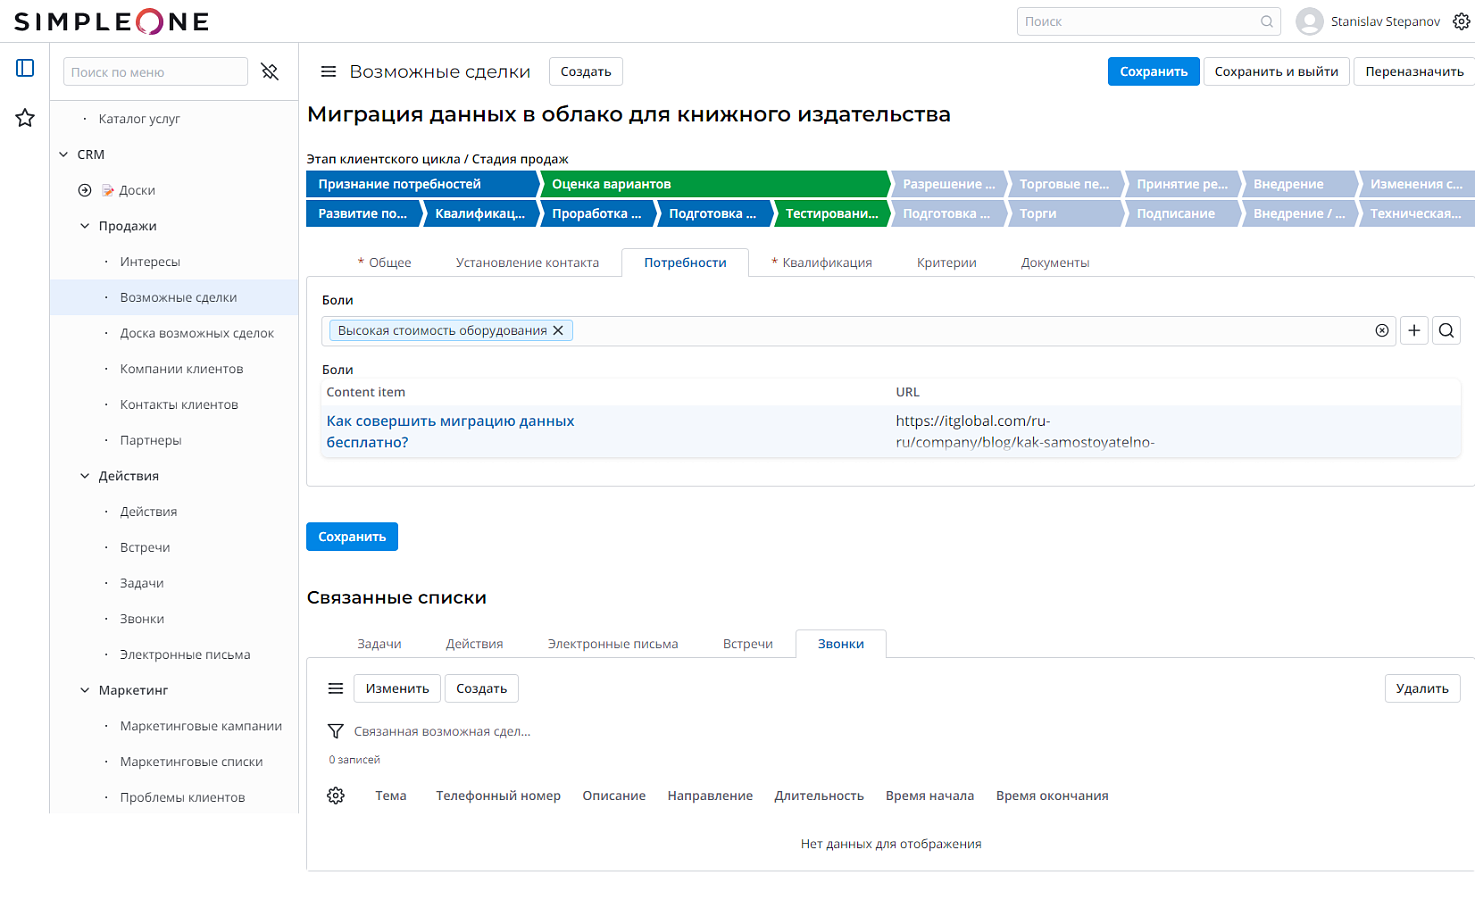Select the Признание потребностей stage
The image size is (1475, 900).
coord(422,184)
